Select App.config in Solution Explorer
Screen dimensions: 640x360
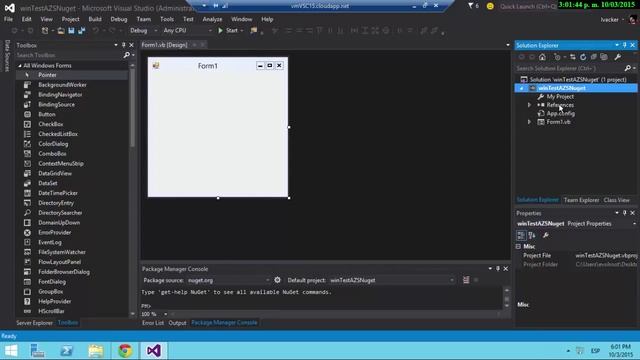click(560, 113)
